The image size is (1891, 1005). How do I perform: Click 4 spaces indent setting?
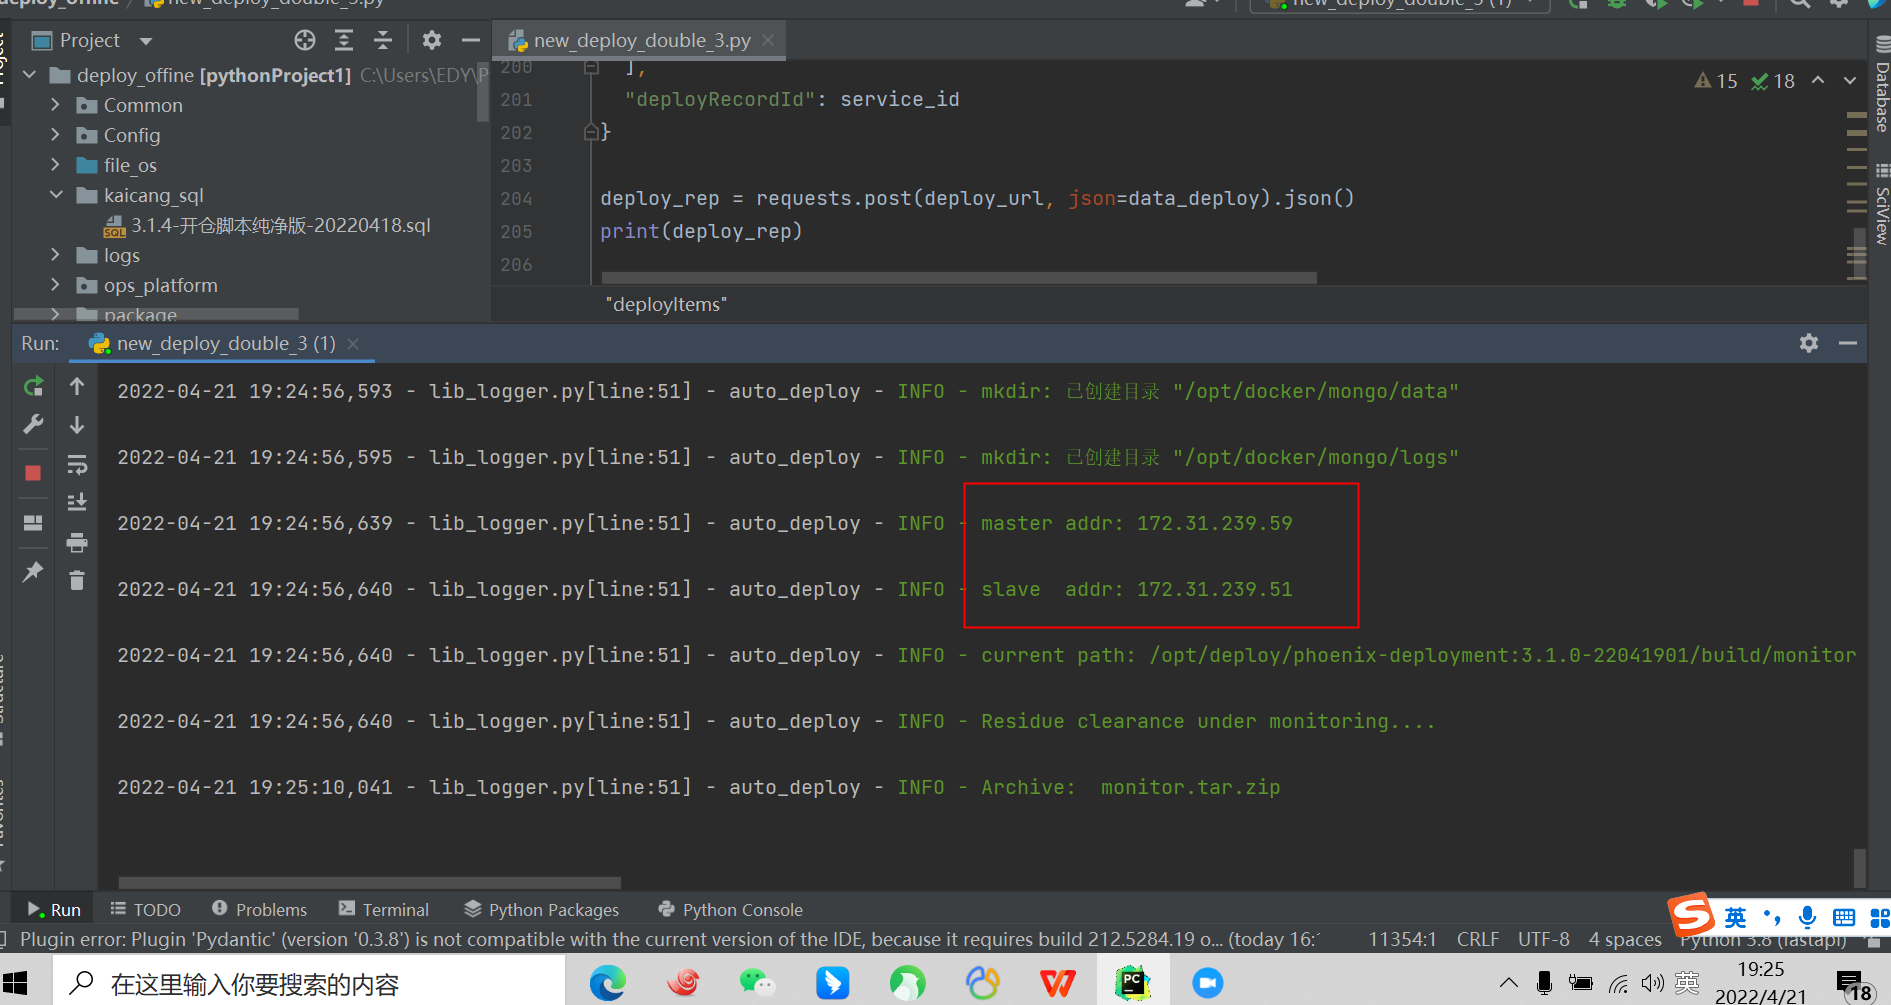[x=1625, y=939]
